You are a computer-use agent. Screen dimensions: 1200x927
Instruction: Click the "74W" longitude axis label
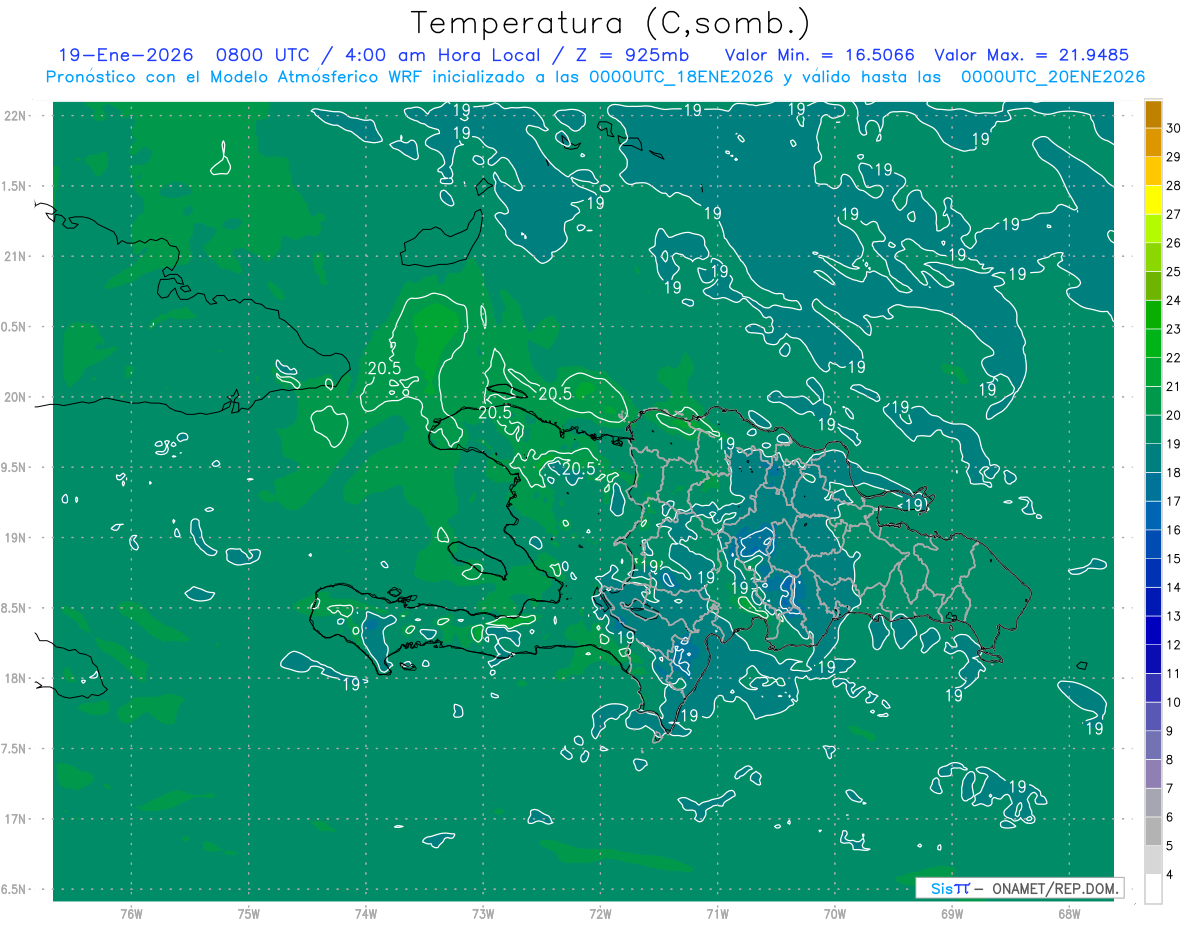click(x=365, y=914)
